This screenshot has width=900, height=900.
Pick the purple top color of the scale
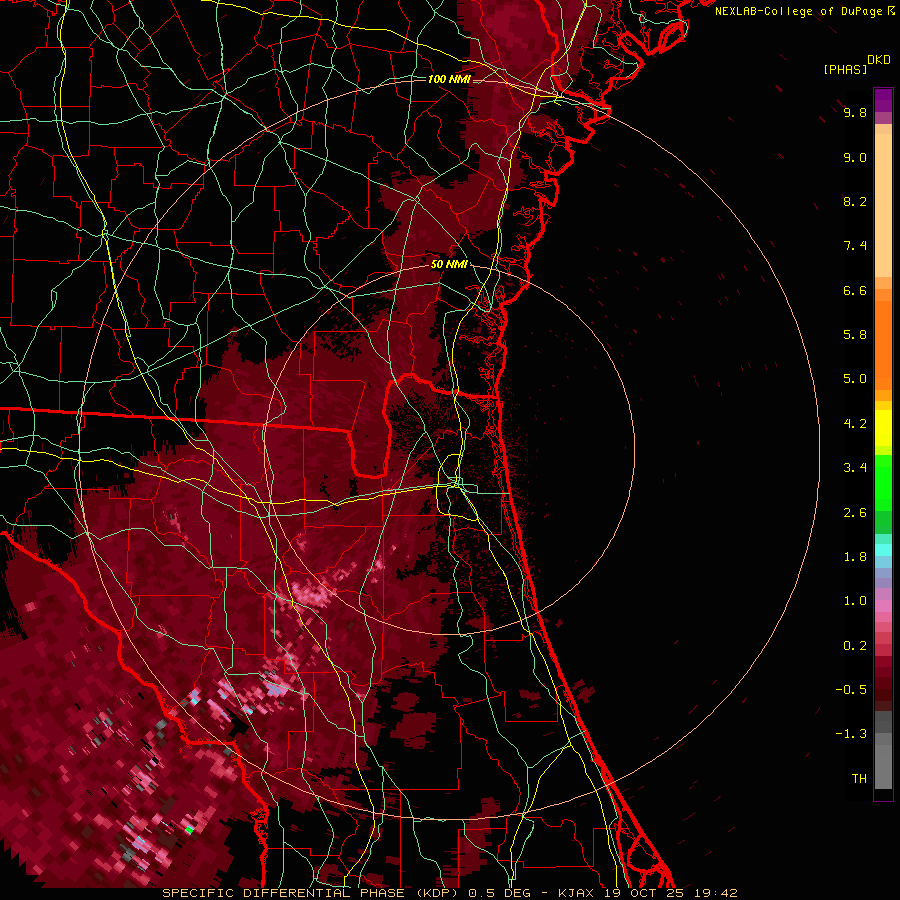(x=883, y=100)
